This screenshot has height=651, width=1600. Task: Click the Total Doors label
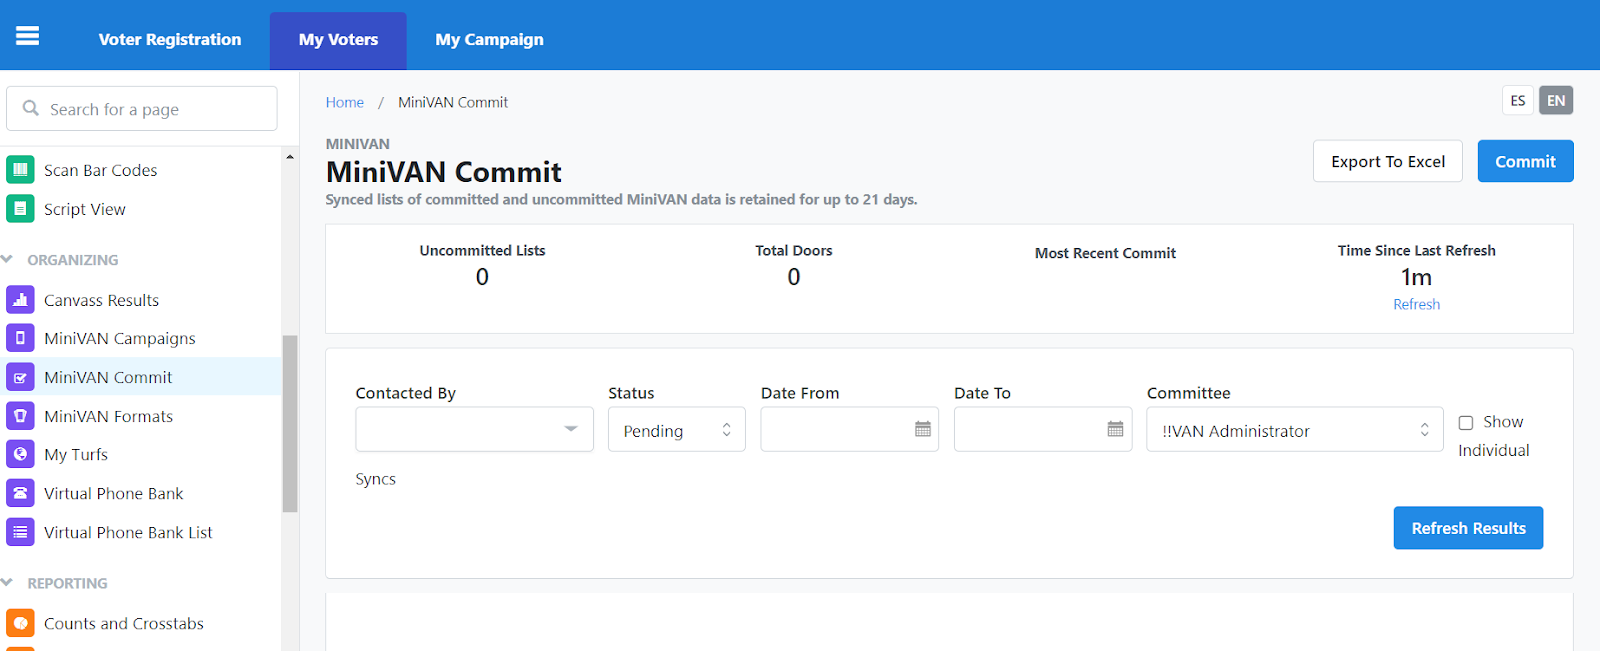794,251
